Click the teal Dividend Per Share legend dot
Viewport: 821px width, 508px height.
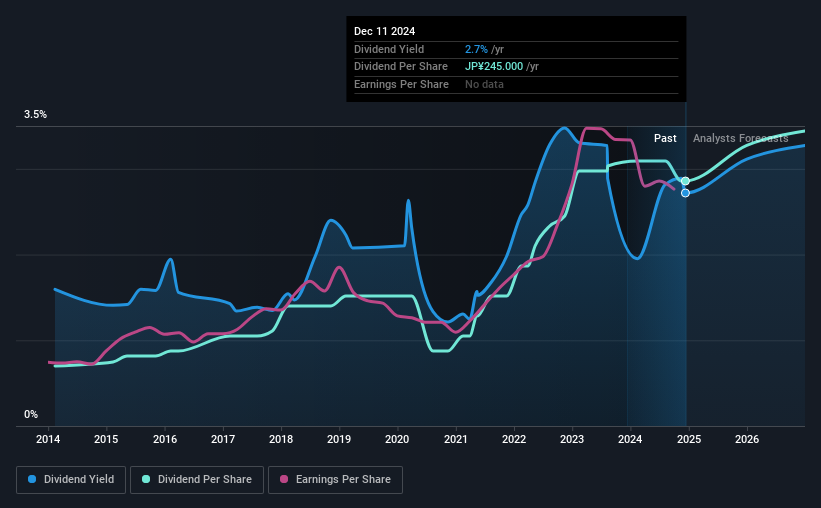click(x=146, y=479)
